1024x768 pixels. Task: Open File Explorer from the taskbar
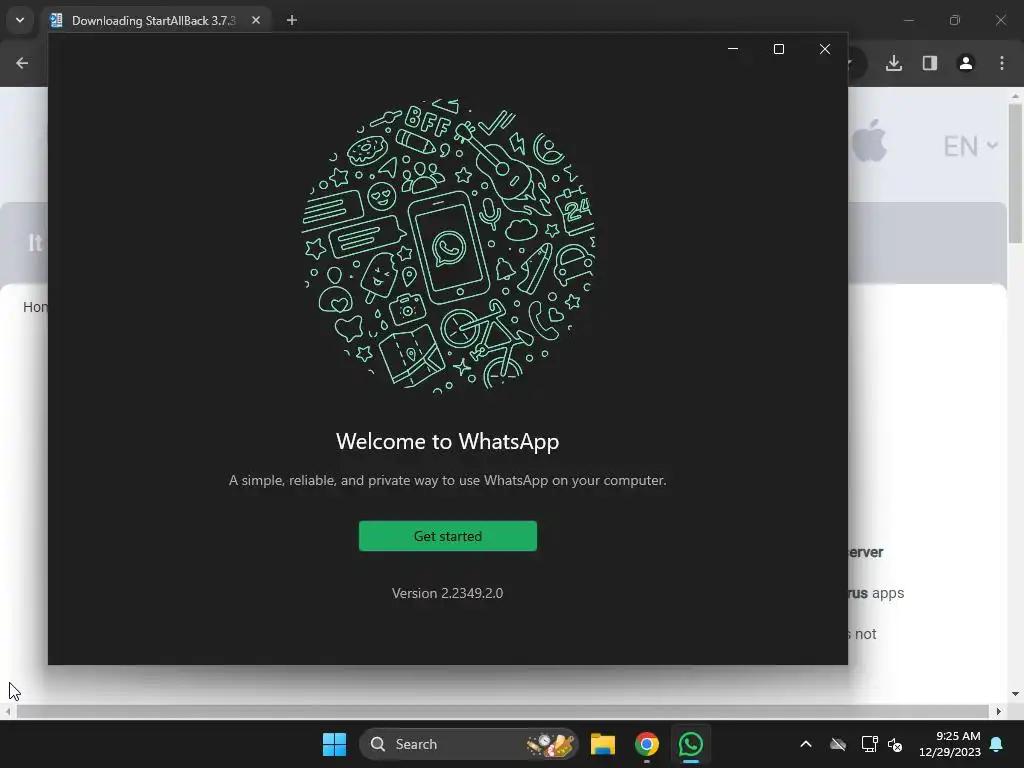[x=603, y=744]
